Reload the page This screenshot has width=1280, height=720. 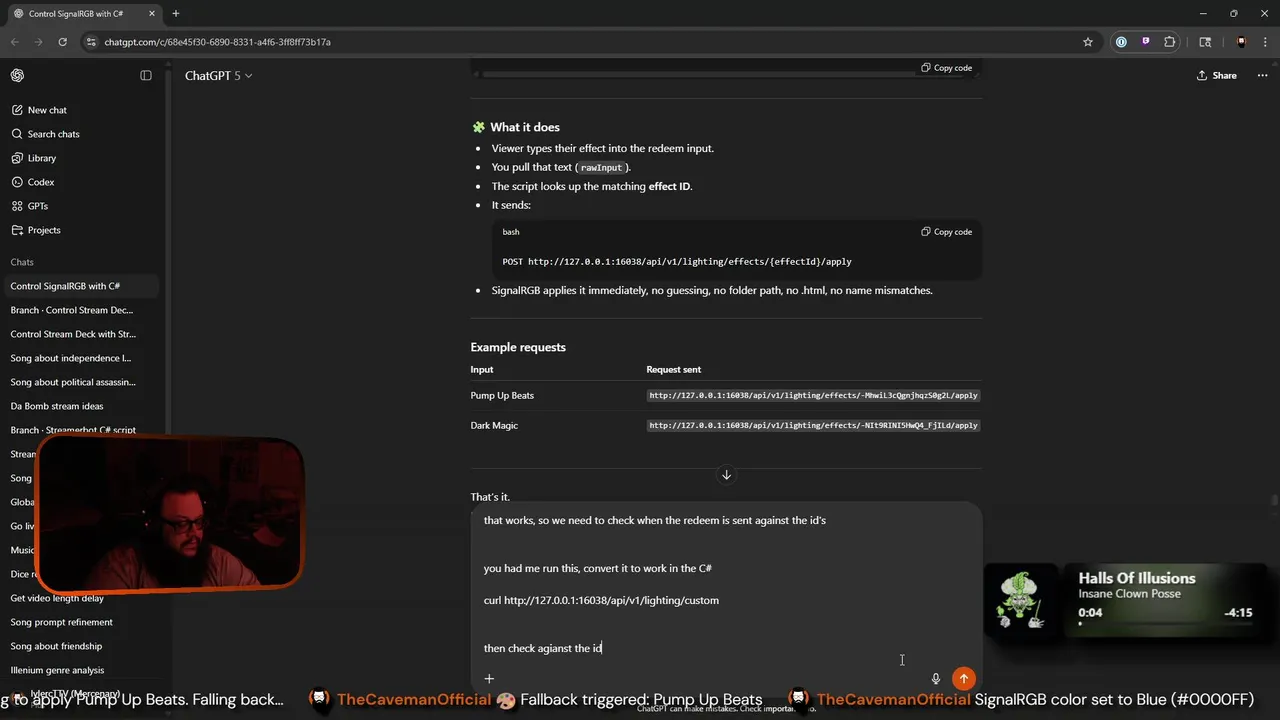pos(62,42)
